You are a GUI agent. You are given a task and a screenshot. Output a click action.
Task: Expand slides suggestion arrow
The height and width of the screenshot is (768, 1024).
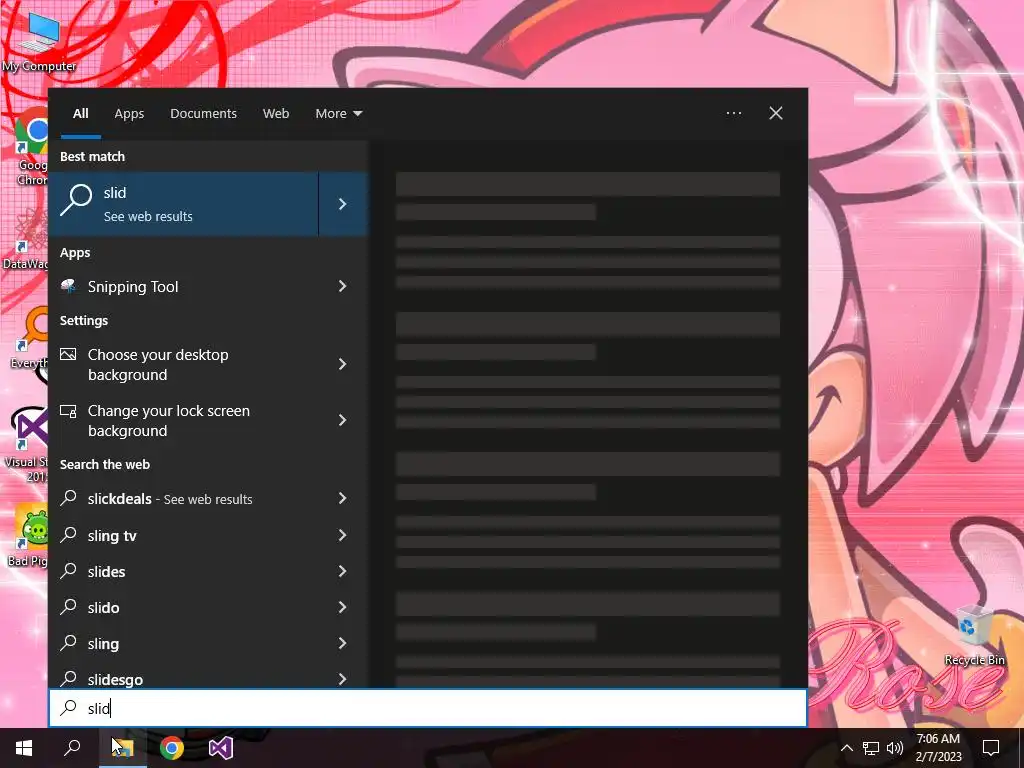pyautogui.click(x=343, y=571)
